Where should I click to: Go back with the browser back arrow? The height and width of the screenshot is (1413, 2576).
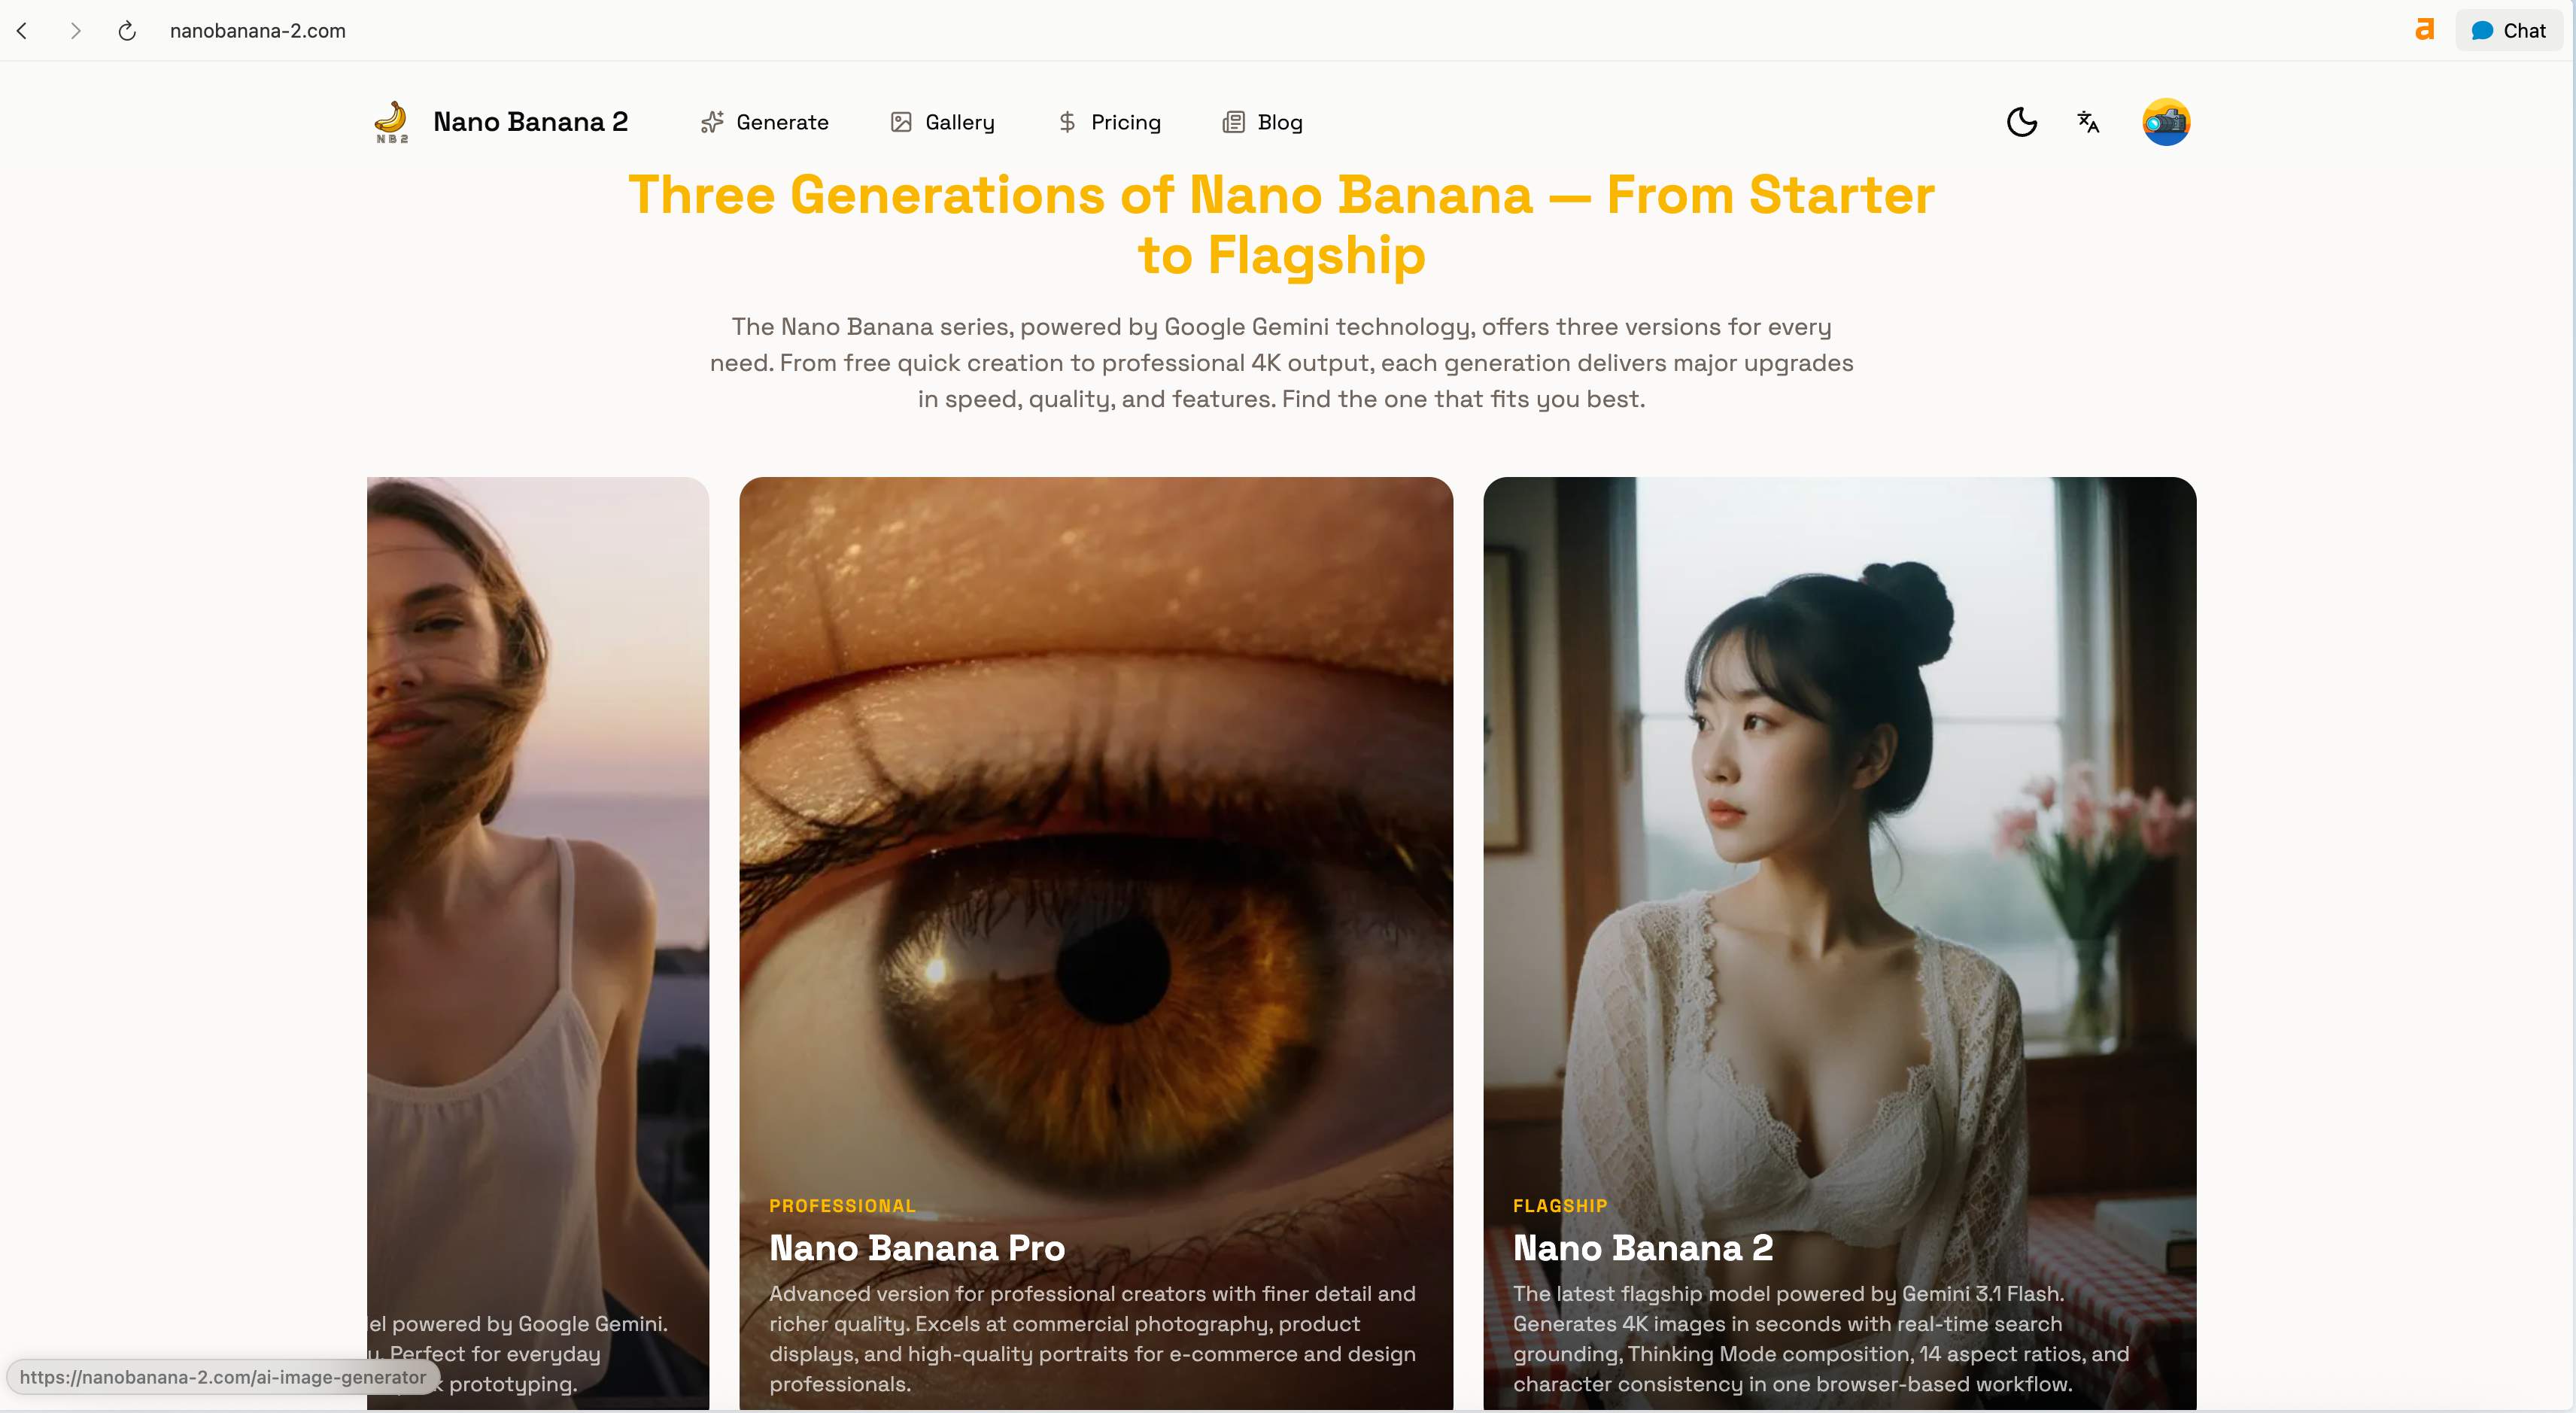click(22, 31)
